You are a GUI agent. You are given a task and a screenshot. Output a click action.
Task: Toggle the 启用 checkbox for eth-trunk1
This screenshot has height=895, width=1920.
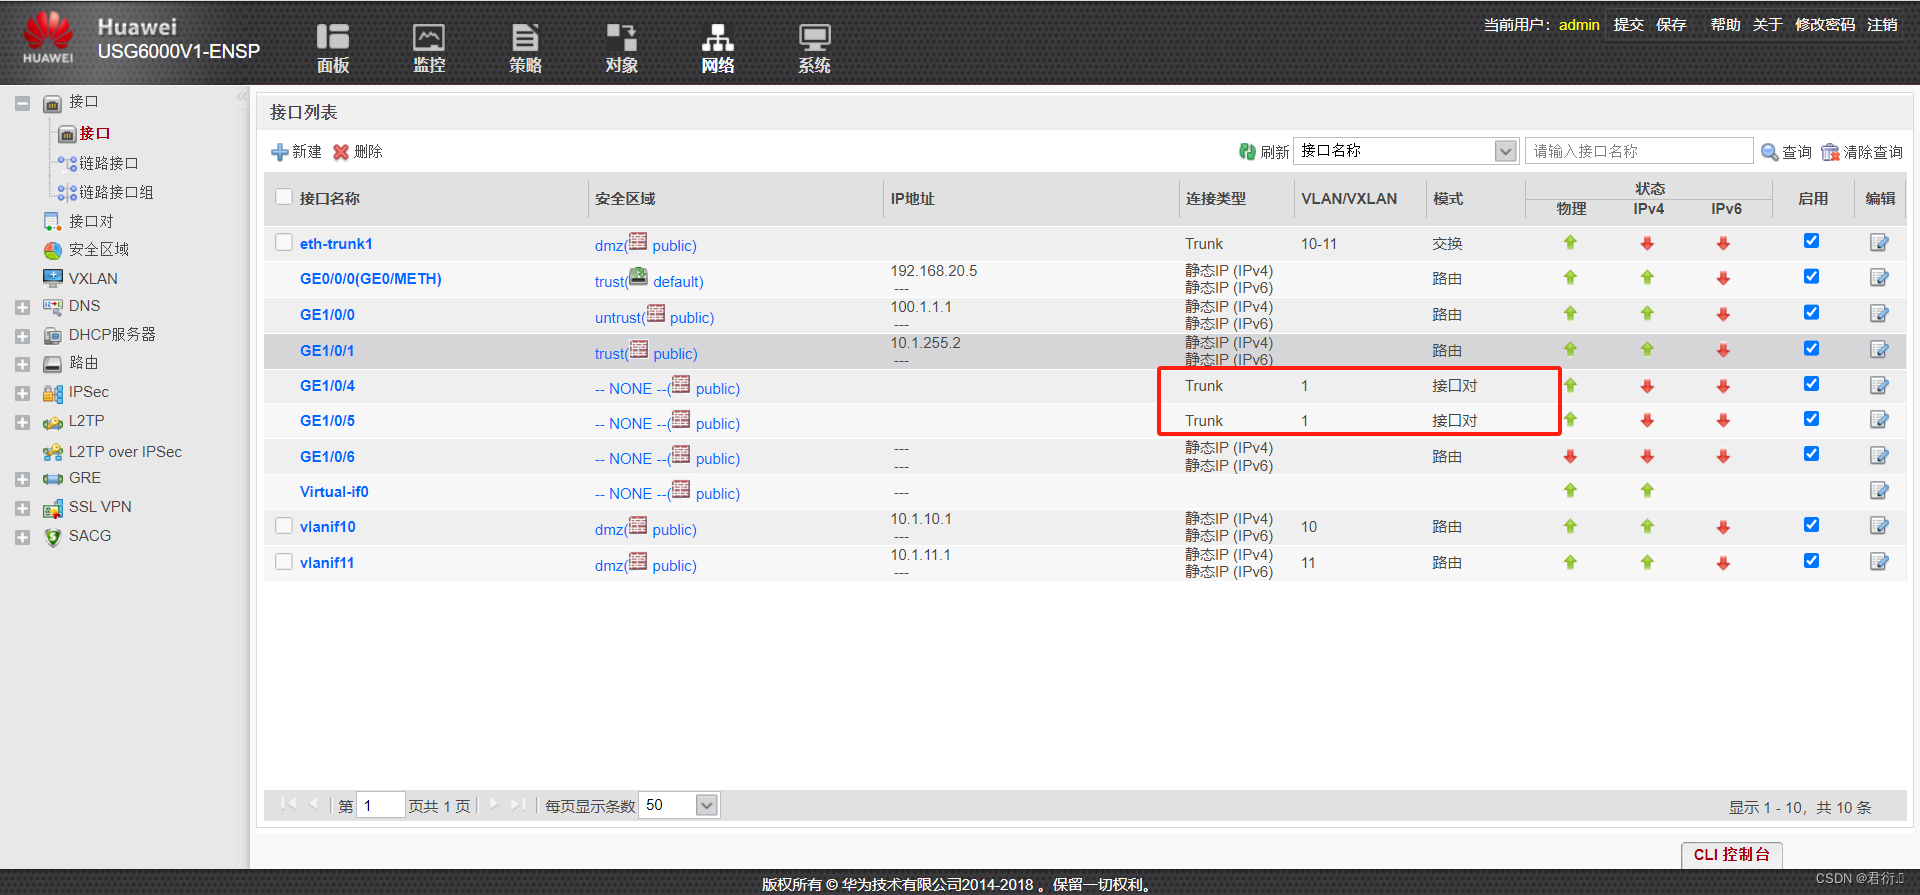[x=1811, y=241]
